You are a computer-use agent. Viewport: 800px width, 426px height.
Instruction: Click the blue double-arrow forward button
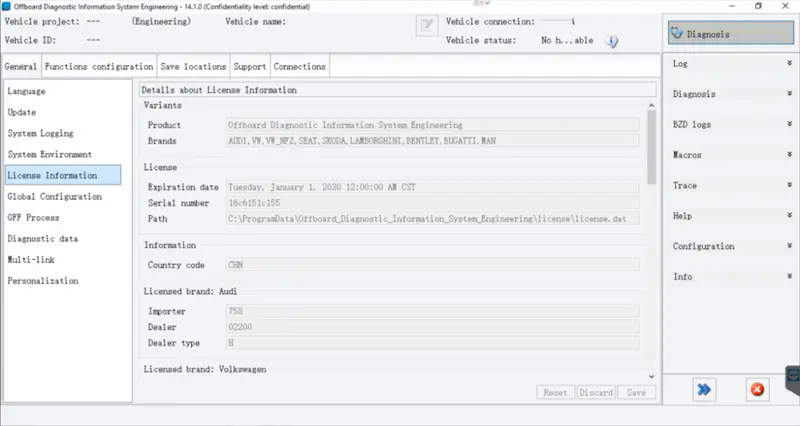(x=704, y=390)
